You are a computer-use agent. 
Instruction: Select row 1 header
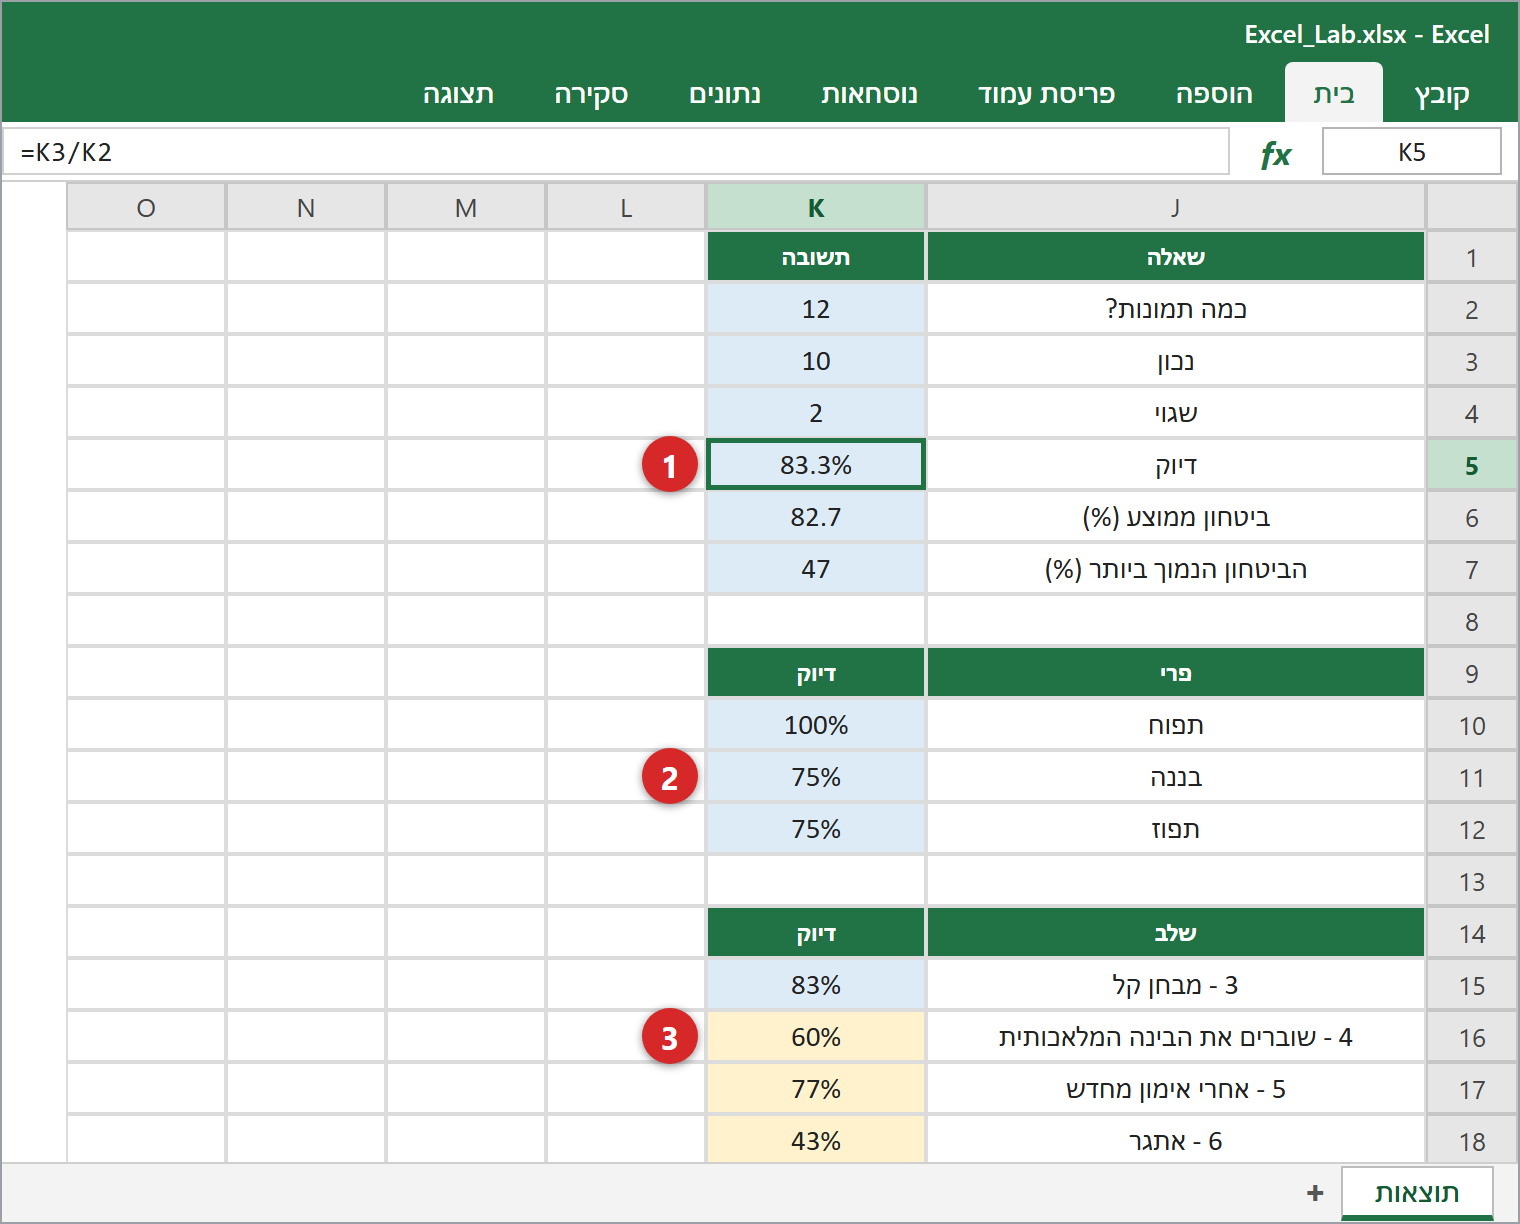[x=1471, y=257]
